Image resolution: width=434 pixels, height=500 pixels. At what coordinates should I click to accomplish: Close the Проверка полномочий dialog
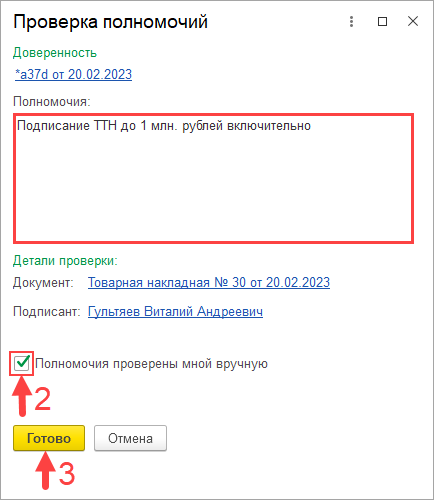pyautogui.click(x=413, y=21)
